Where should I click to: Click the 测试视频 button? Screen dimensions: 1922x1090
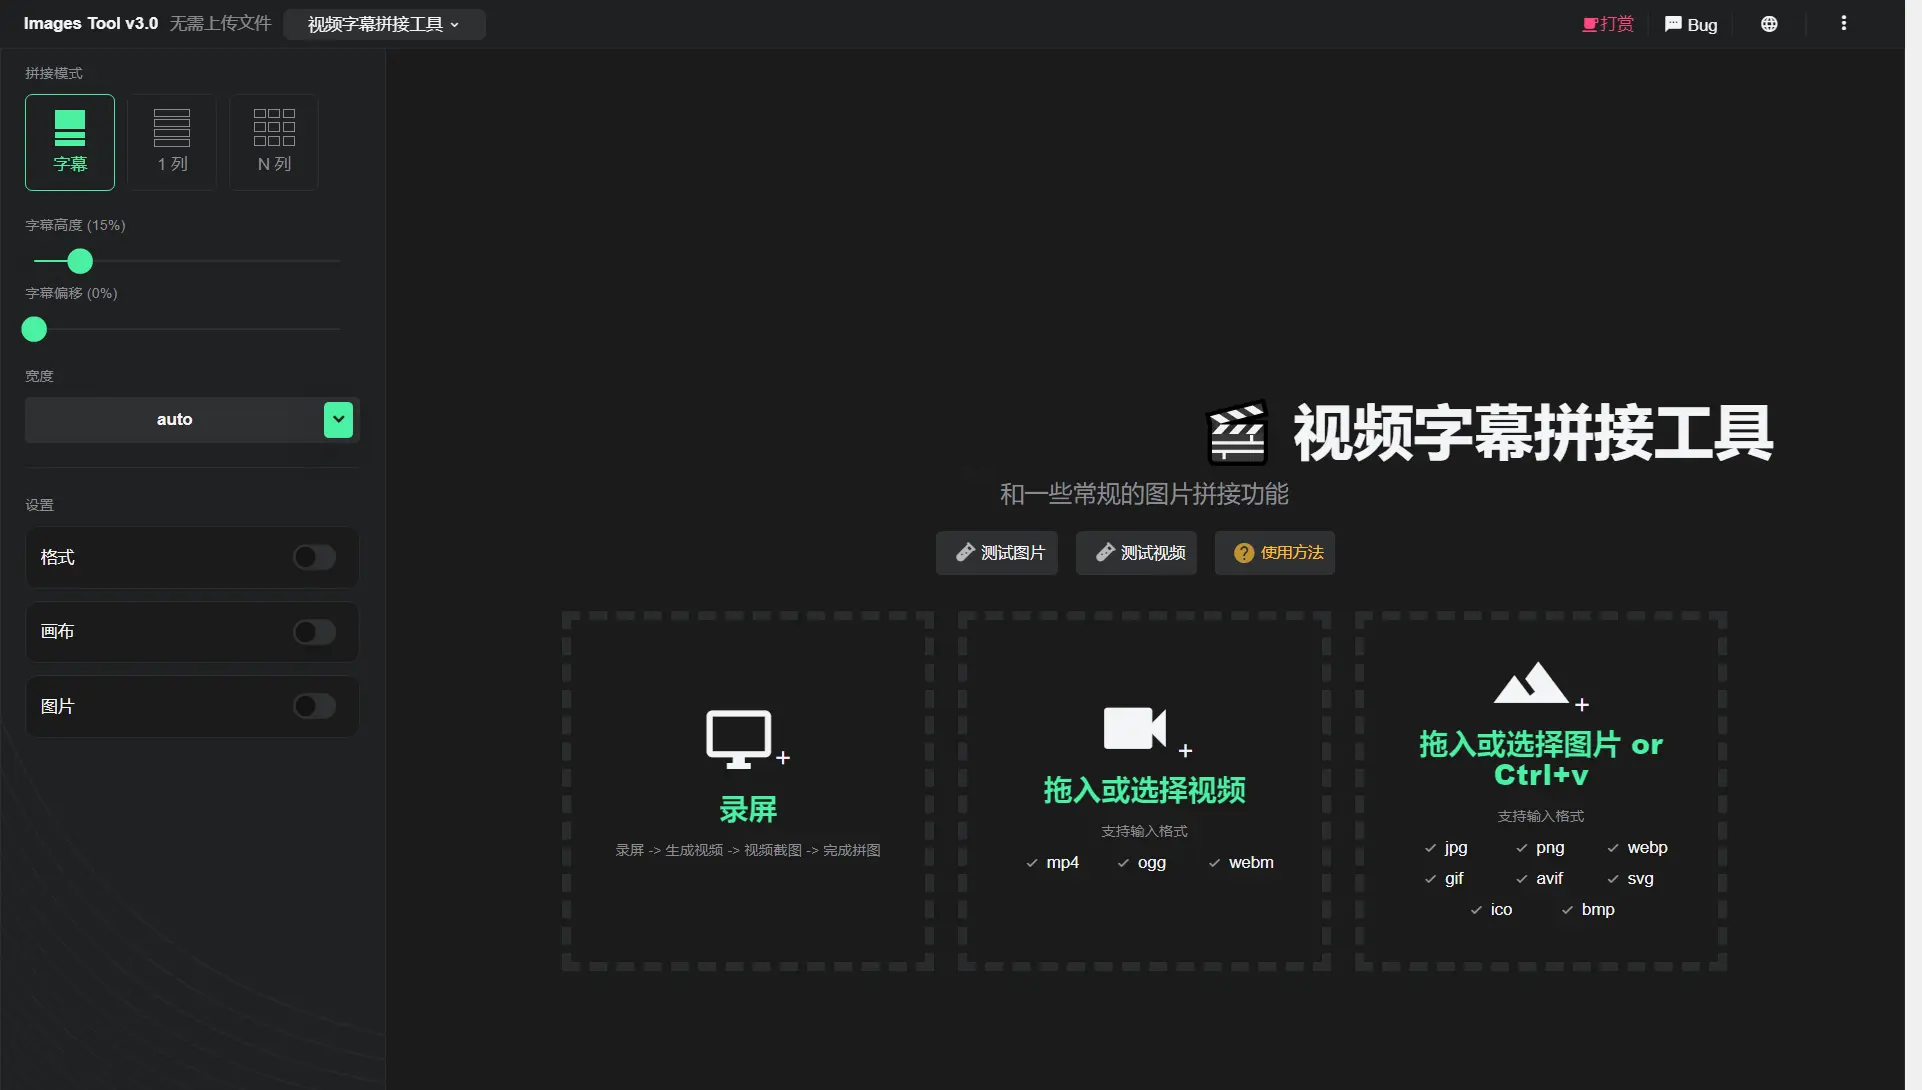point(1136,553)
